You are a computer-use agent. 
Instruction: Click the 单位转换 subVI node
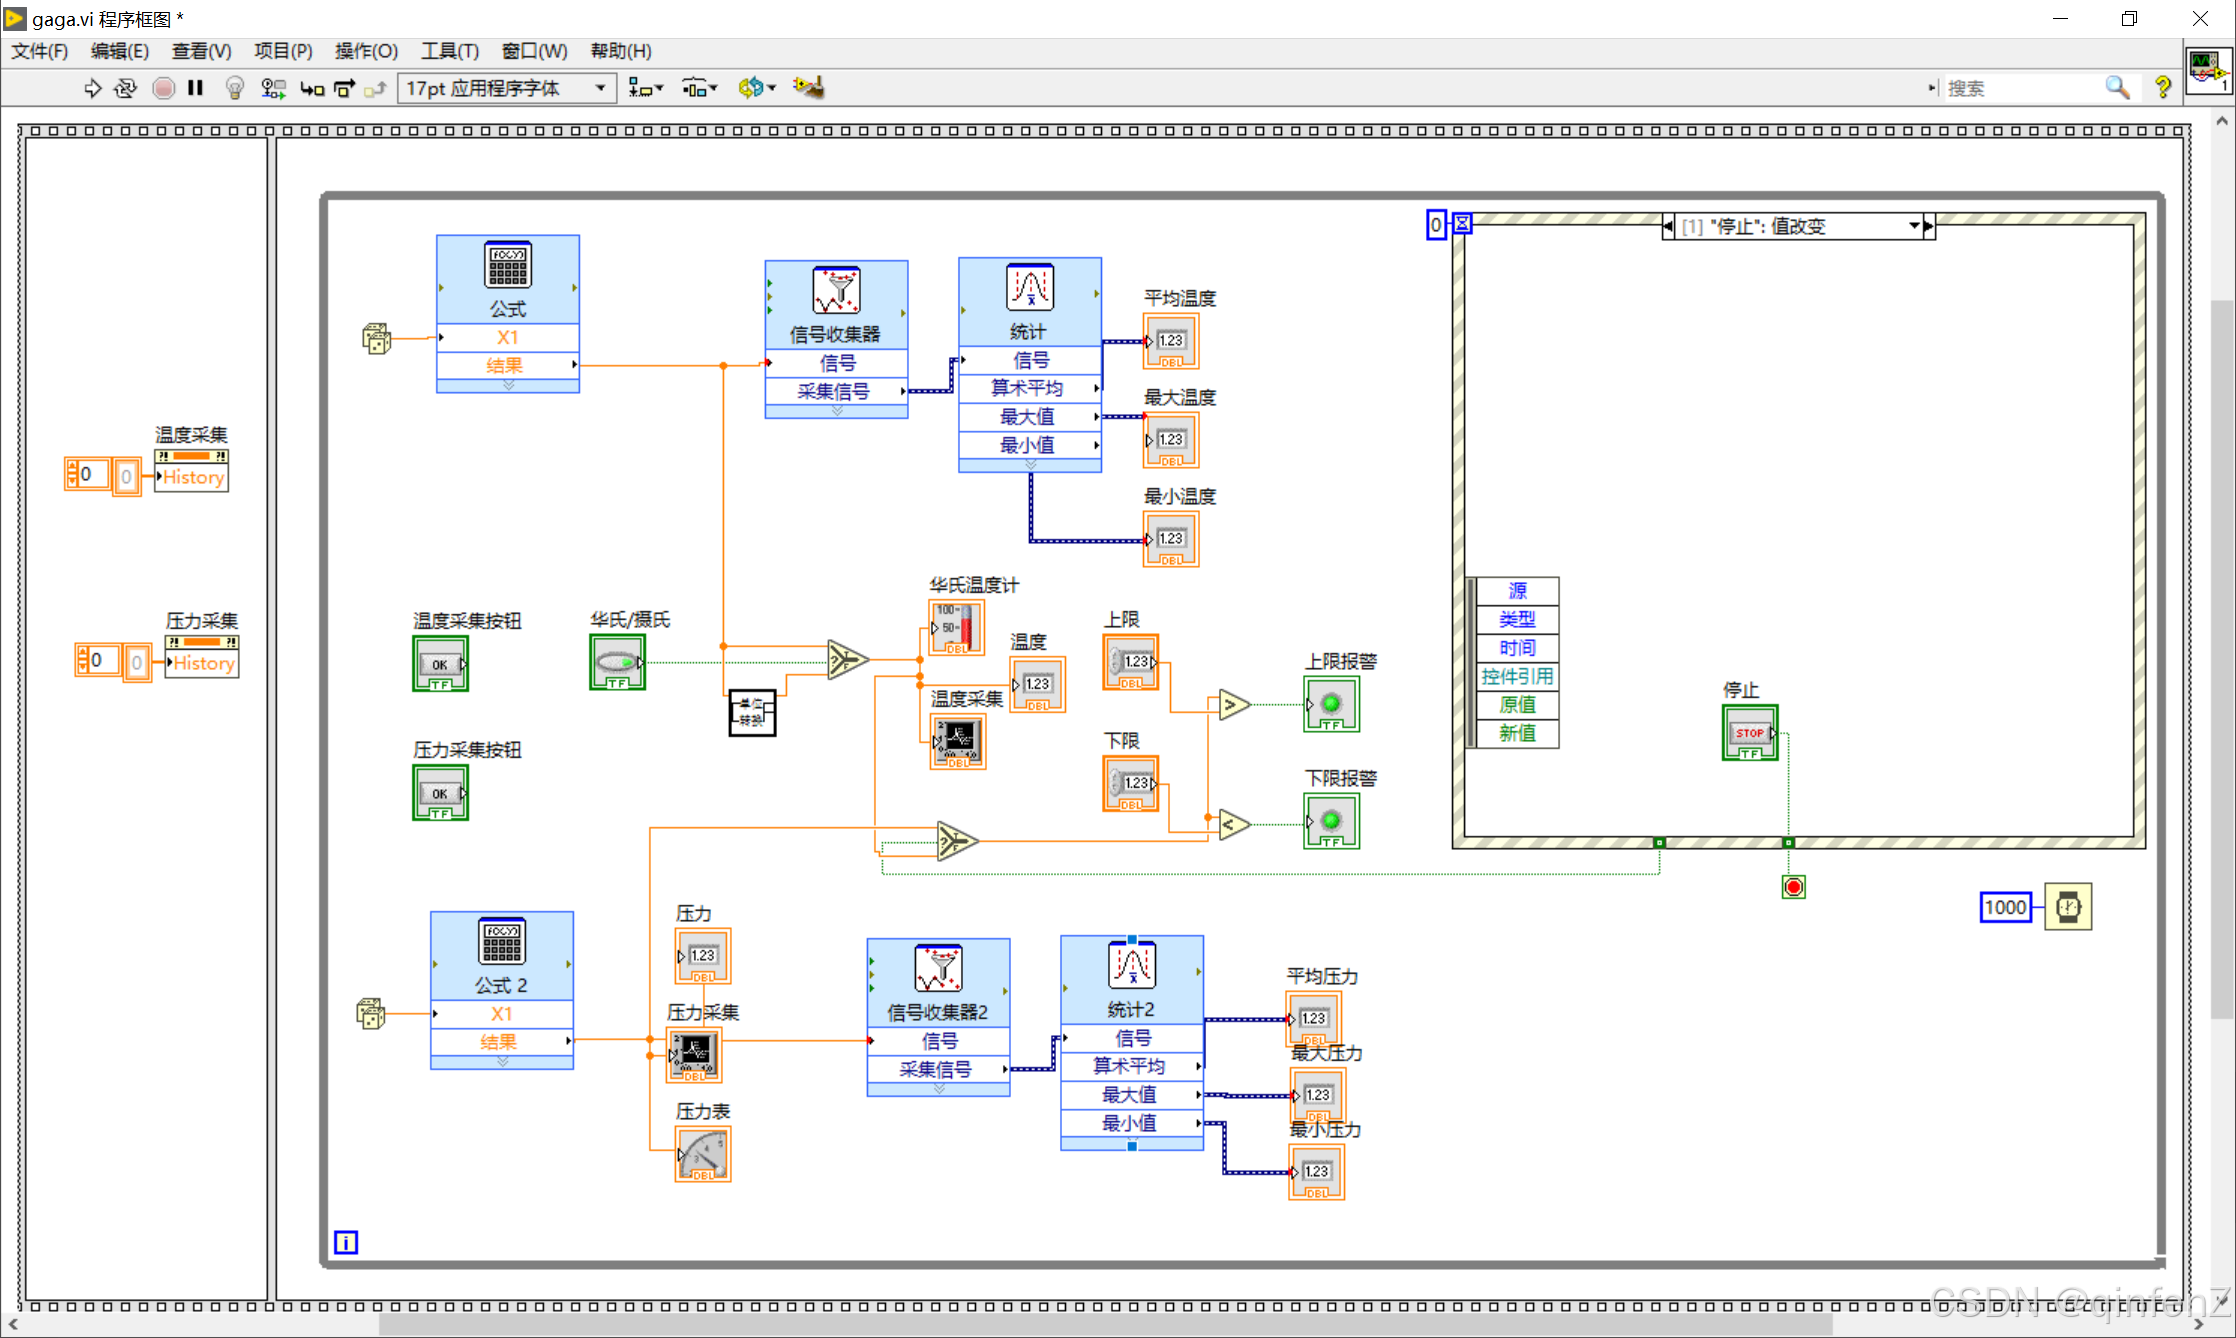pyautogui.click(x=751, y=712)
